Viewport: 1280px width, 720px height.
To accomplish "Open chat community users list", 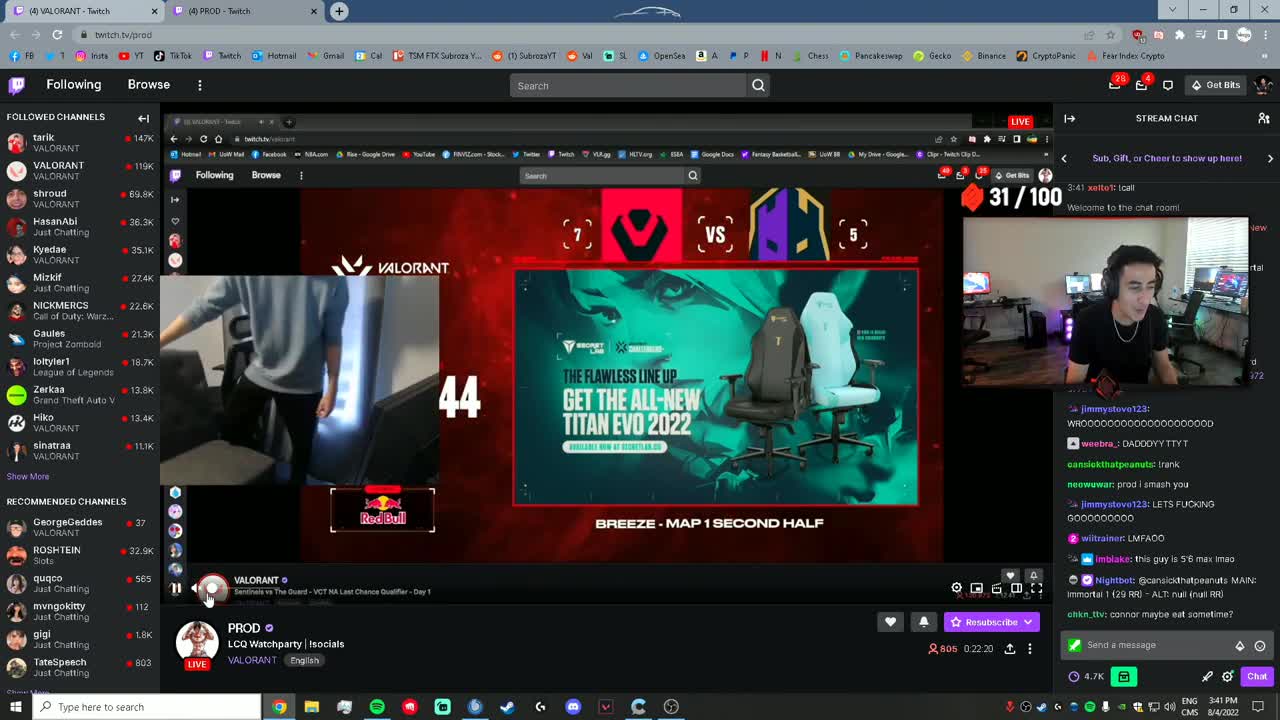I will click(1263, 118).
